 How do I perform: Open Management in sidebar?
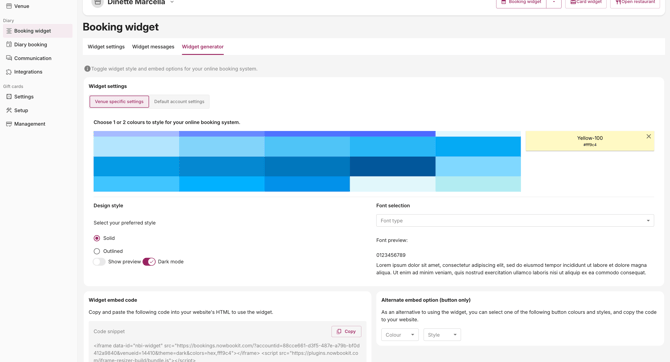pos(38,124)
